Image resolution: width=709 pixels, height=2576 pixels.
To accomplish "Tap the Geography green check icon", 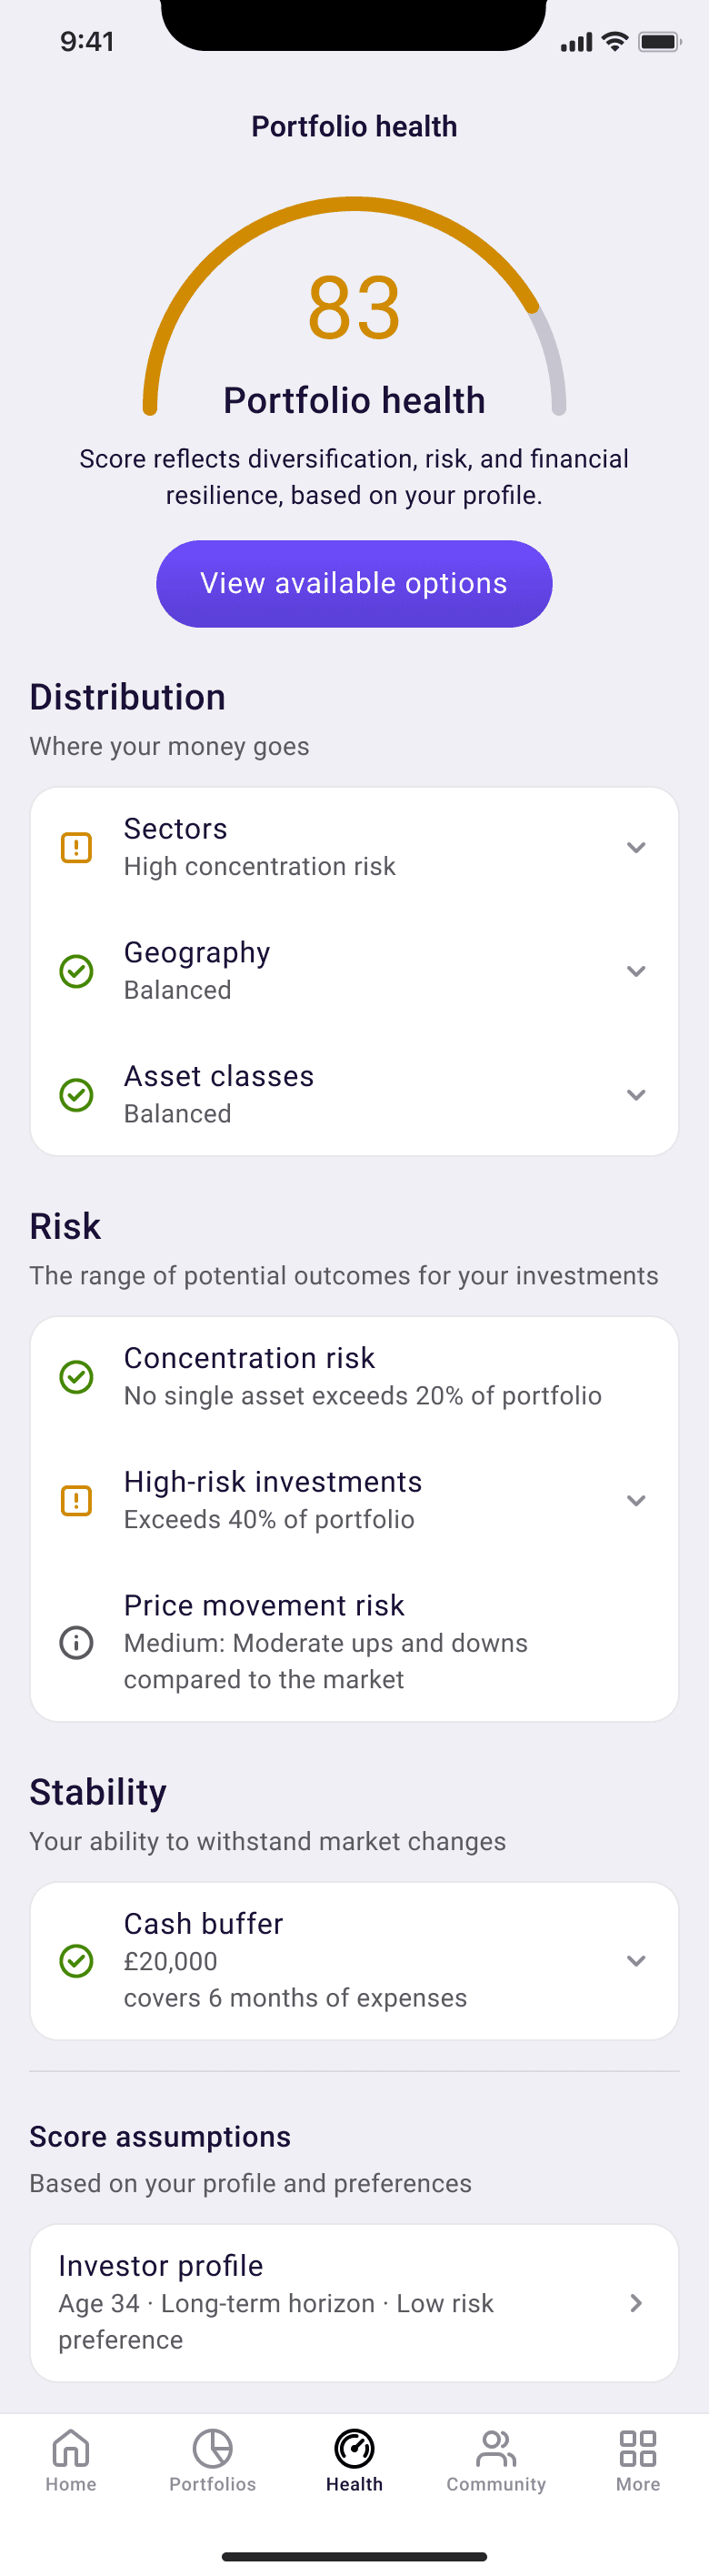I will pyautogui.click(x=76, y=971).
